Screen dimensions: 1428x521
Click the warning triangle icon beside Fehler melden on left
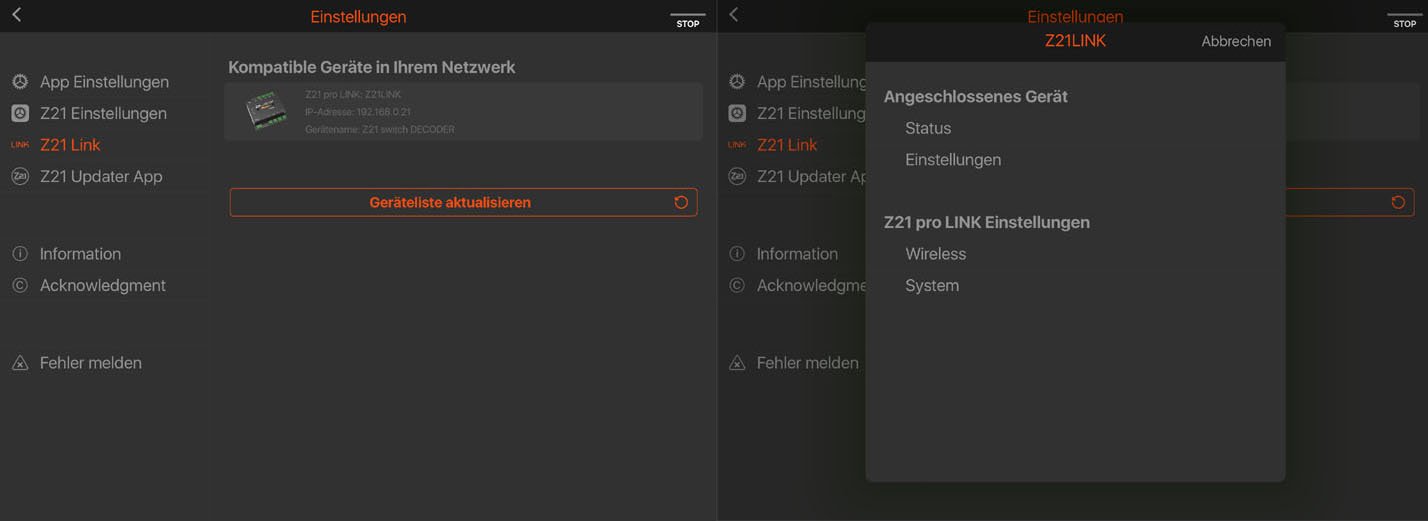point(20,363)
